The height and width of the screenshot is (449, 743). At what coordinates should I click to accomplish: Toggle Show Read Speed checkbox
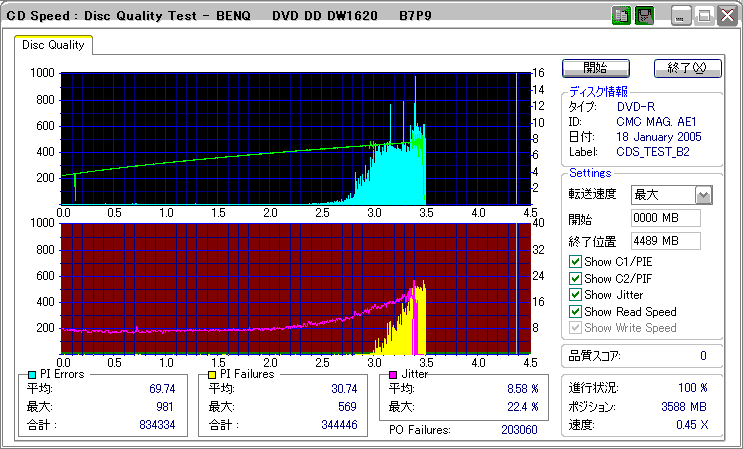click(x=575, y=312)
